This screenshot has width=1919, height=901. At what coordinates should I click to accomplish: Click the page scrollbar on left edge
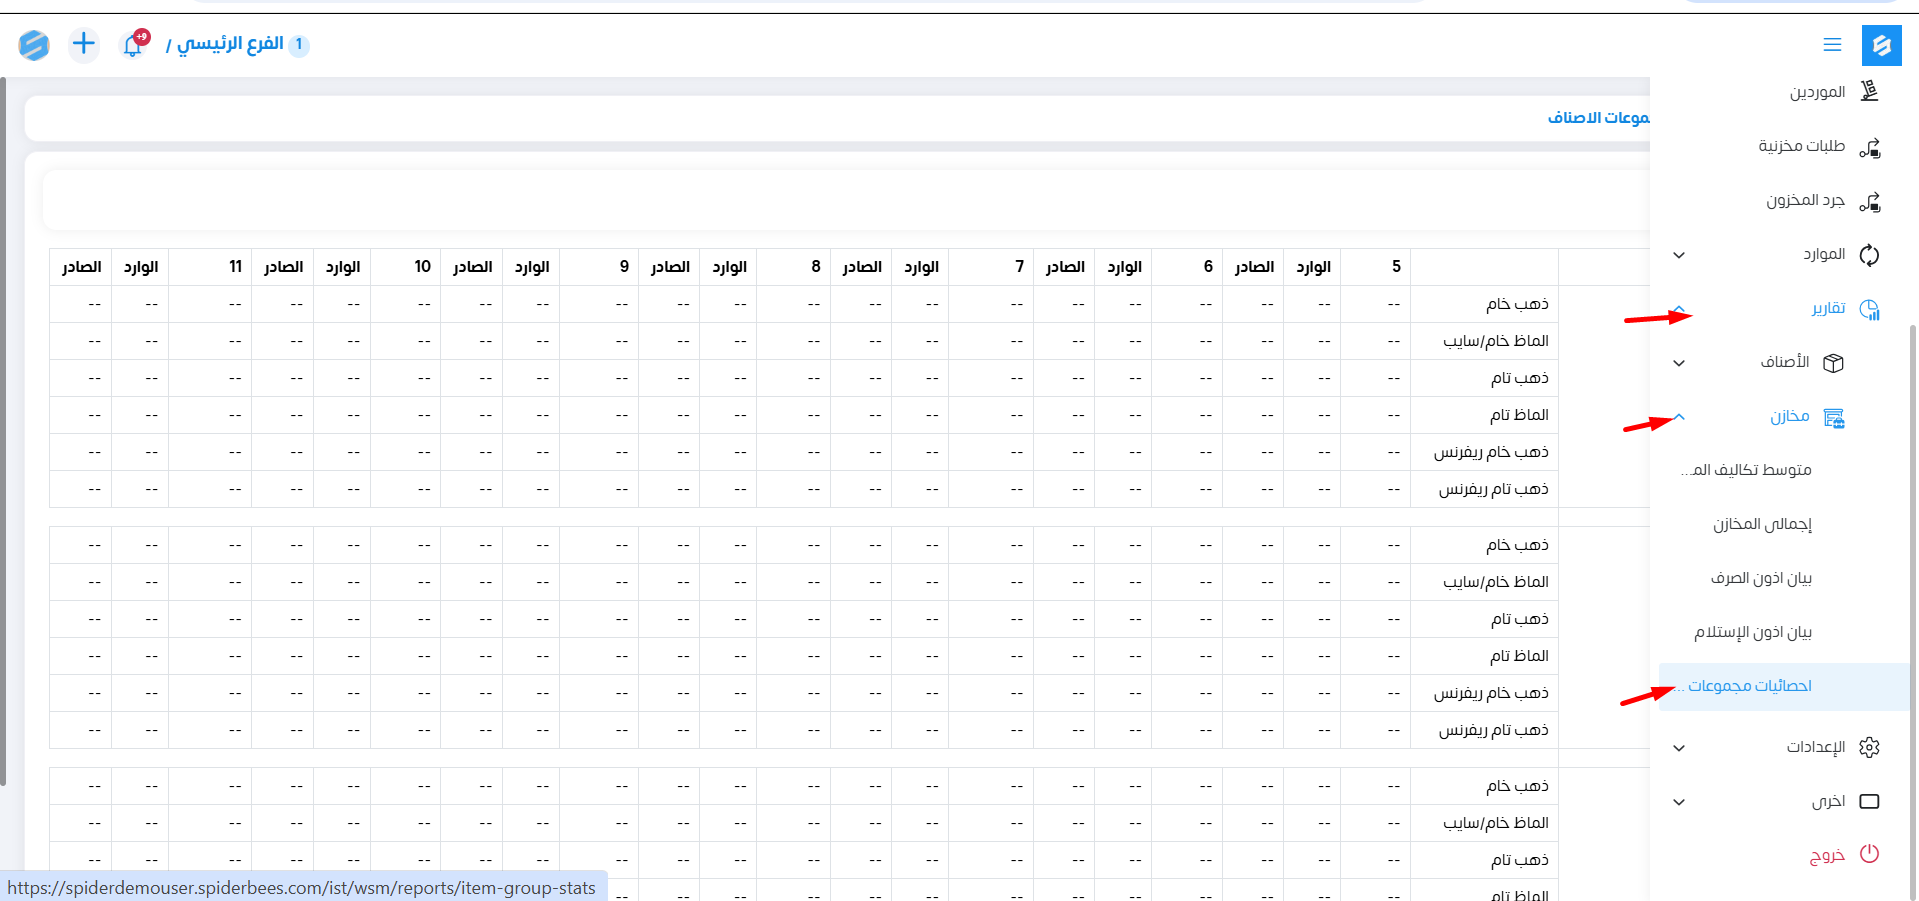coord(3,430)
